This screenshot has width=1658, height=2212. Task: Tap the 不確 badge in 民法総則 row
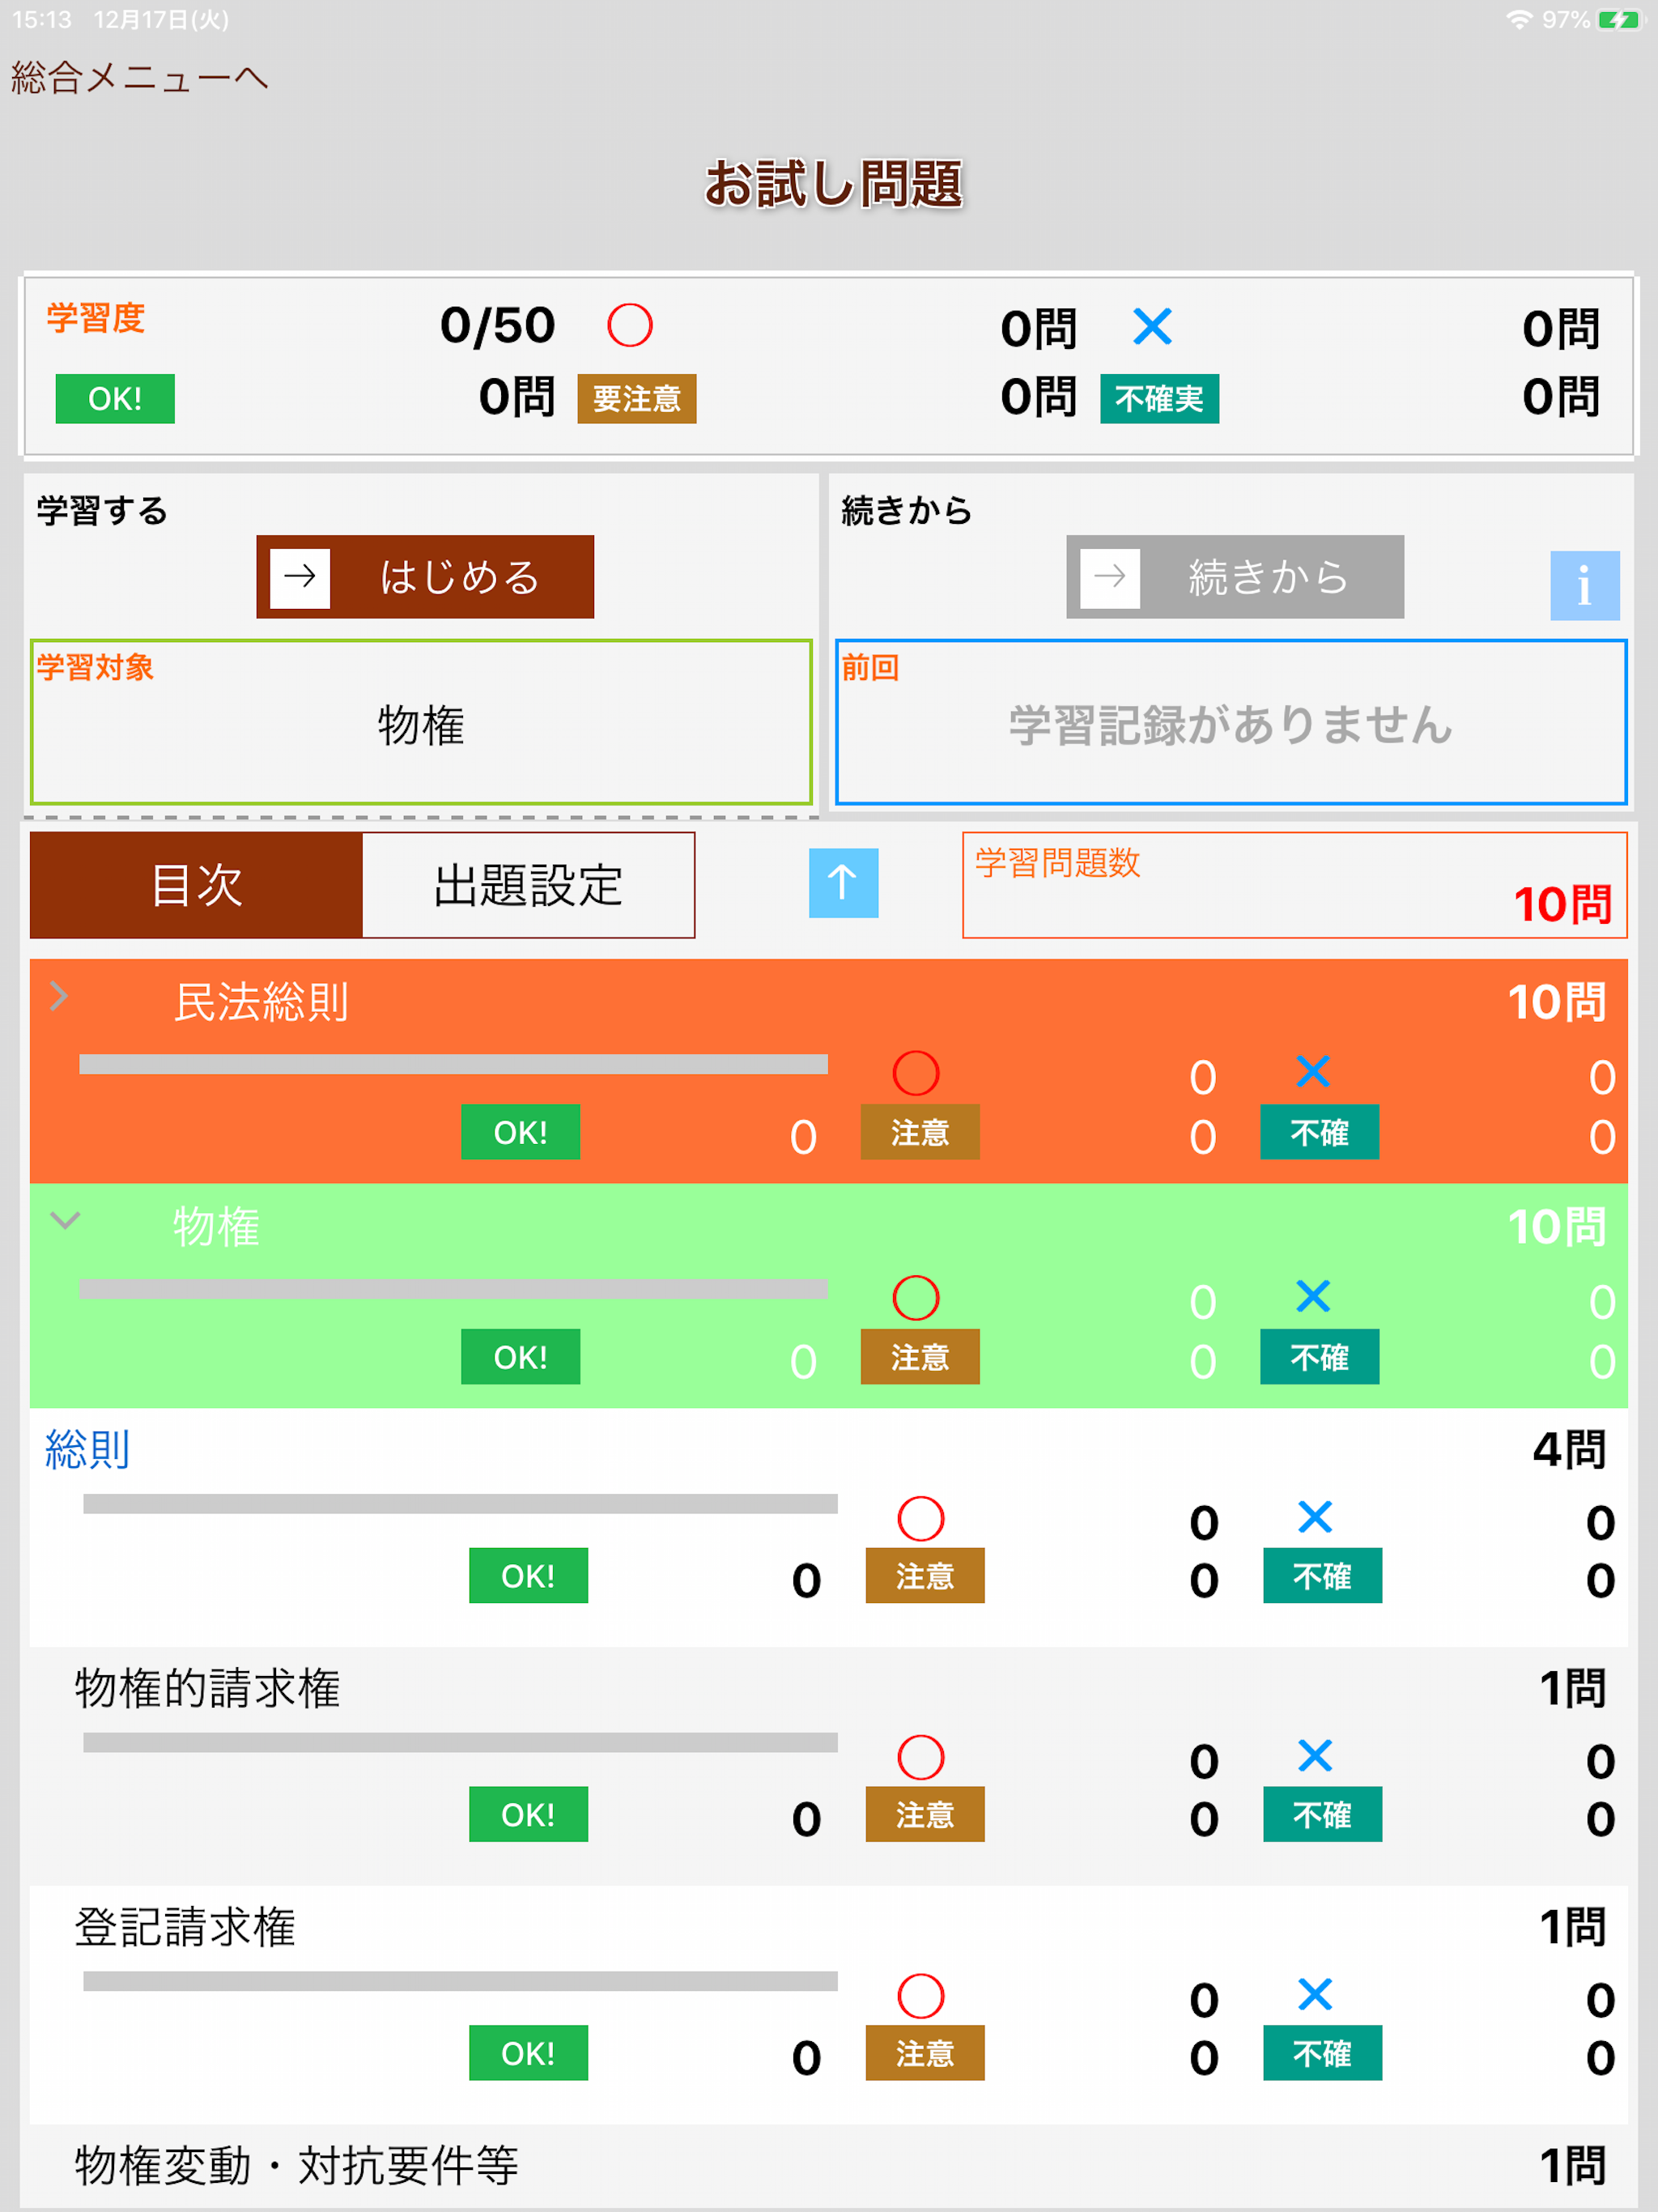coord(1319,1132)
